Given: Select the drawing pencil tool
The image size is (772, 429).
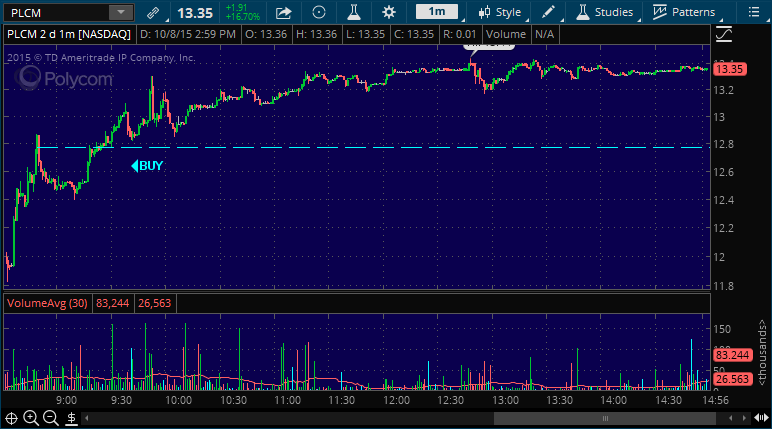Looking at the screenshot, I should click(x=548, y=13).
